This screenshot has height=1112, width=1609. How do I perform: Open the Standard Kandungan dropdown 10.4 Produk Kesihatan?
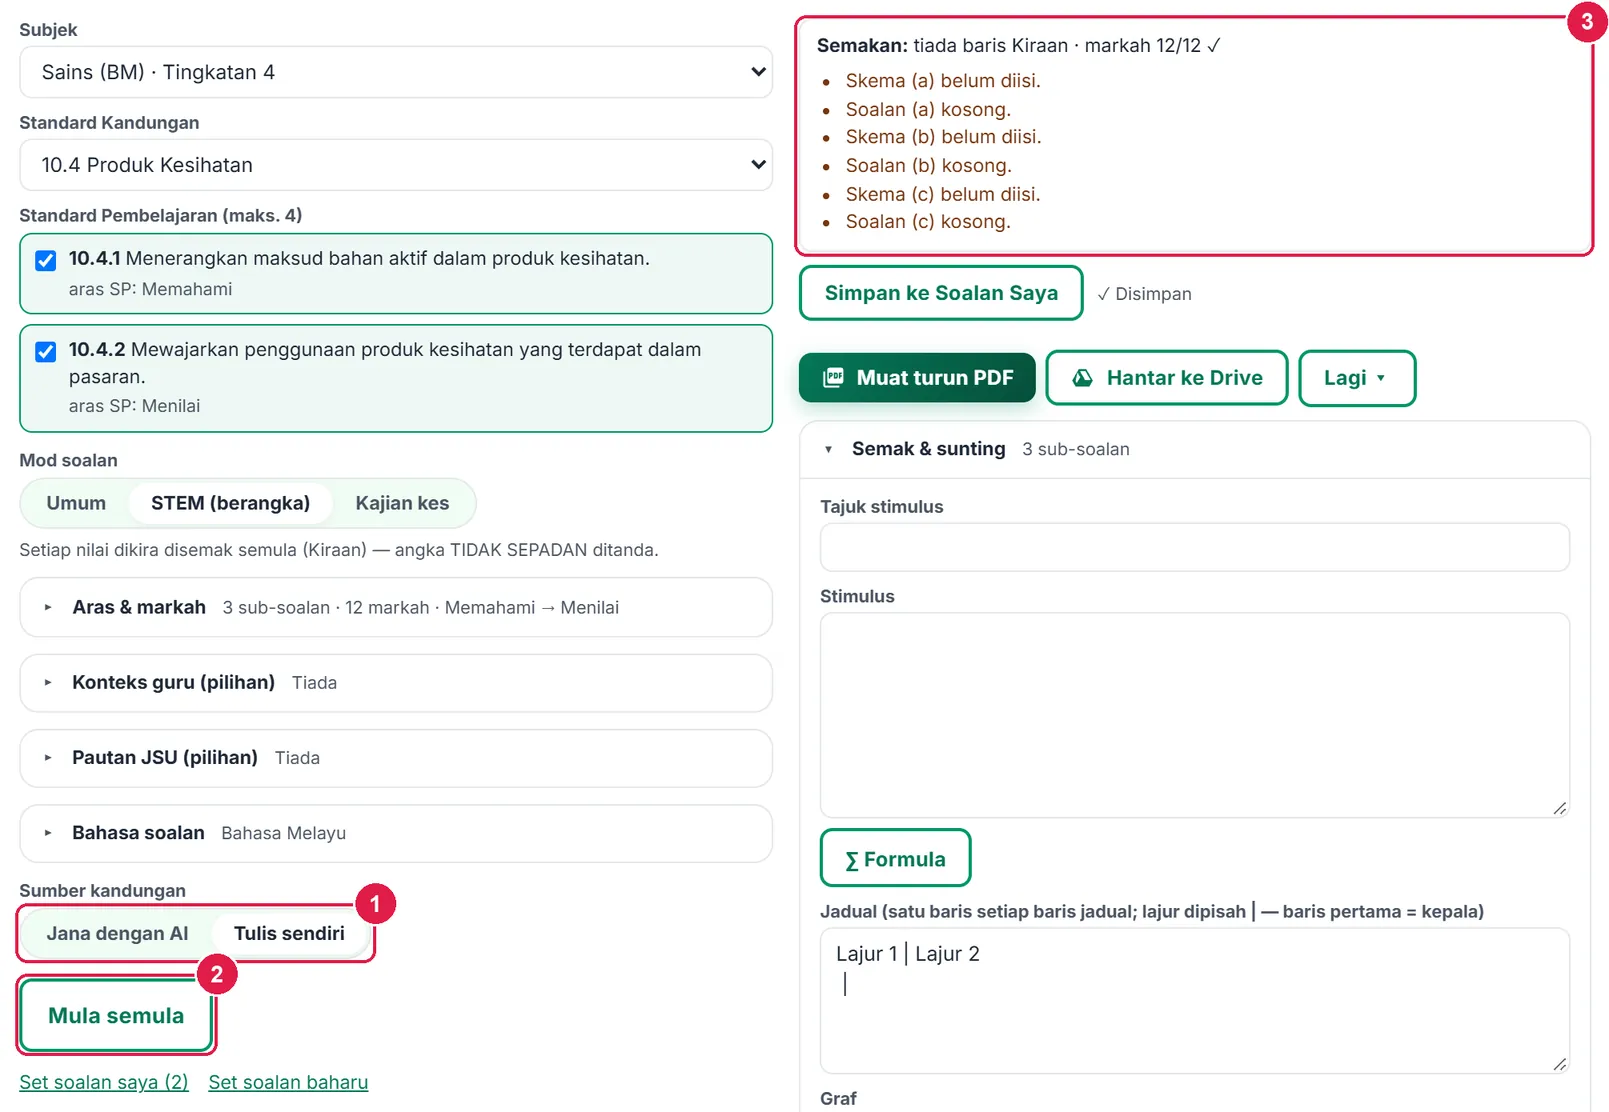[396, 165]
